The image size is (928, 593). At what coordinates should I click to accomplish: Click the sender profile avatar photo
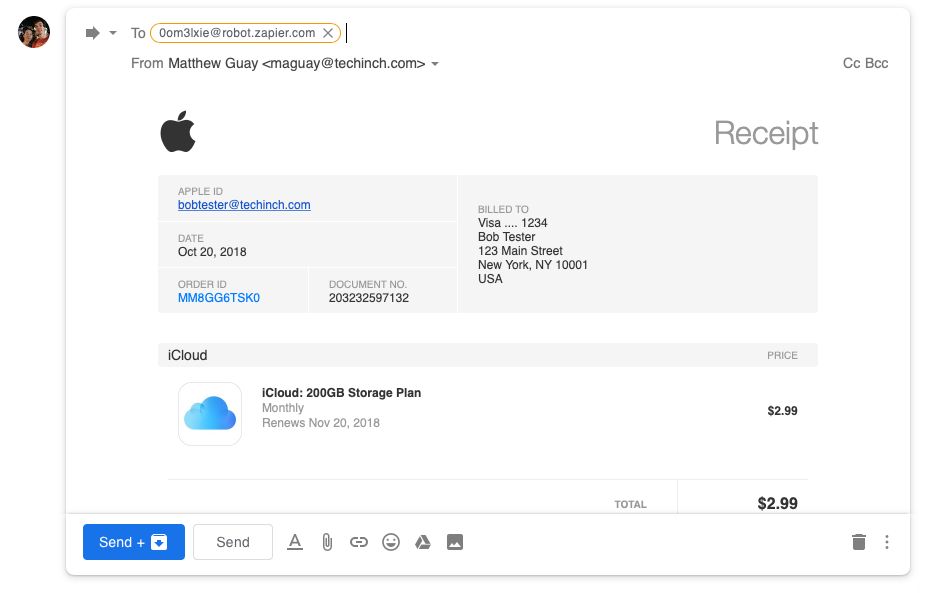34,32
